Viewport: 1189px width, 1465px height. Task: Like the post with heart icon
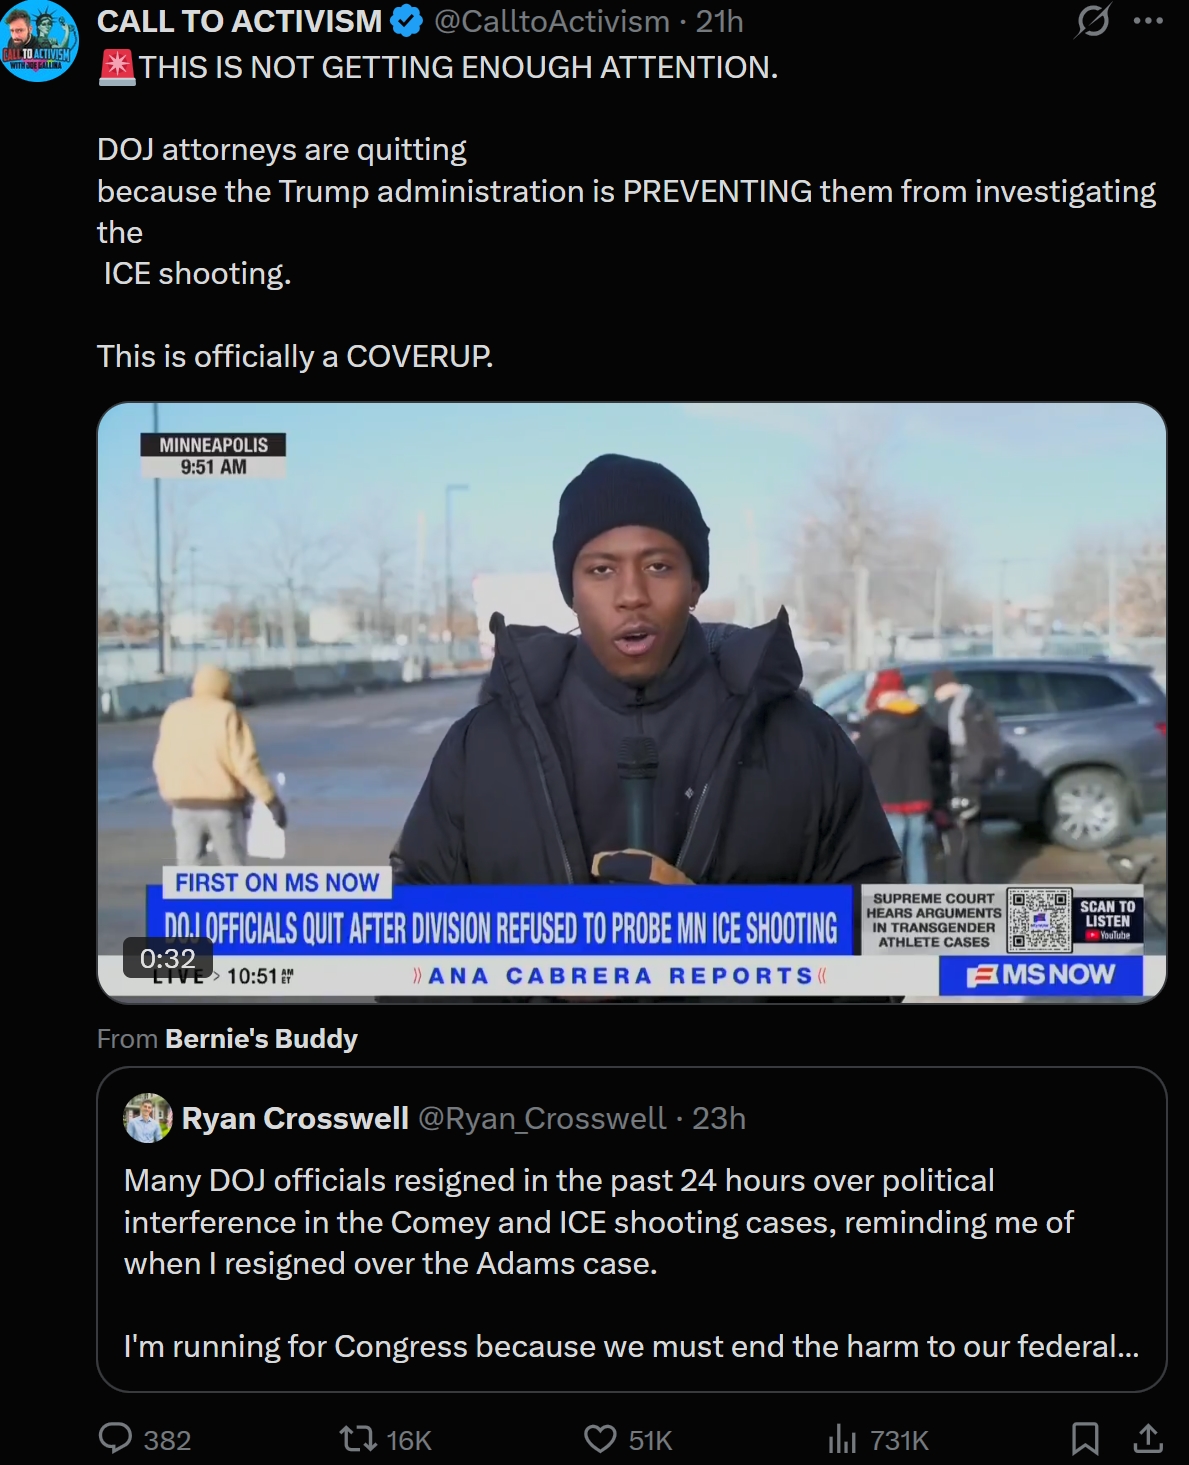click(600, 1439)
